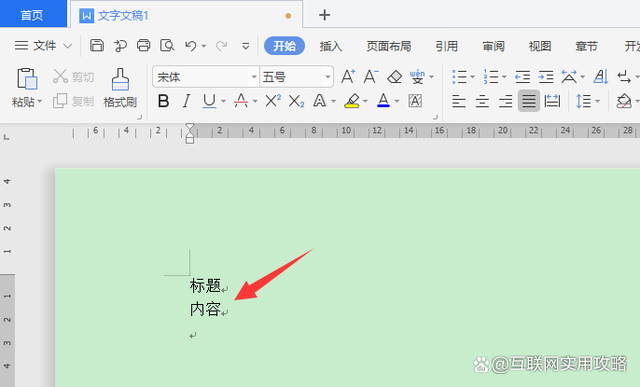Click the Undo arrow icon
The image size is (640, 387).
(x=191, y=45)
